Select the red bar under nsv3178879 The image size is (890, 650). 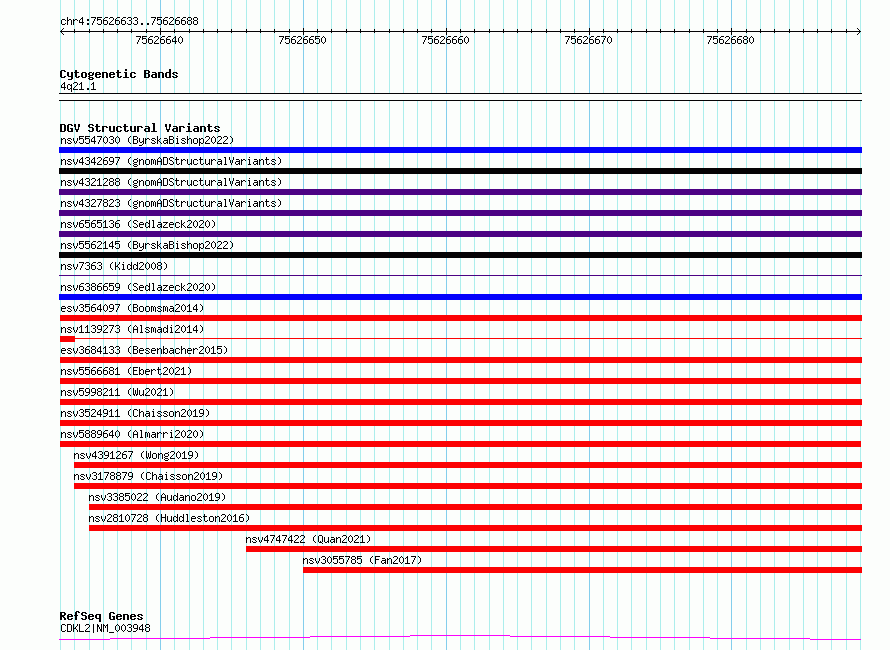(468, 486)
